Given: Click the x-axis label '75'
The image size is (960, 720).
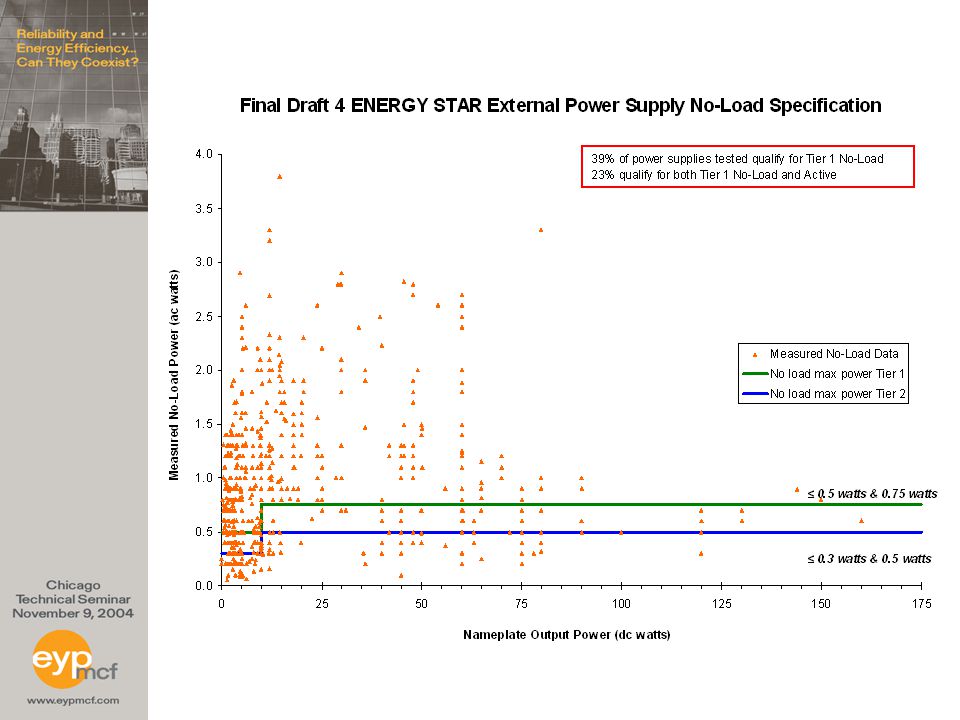Looking at the screenshot, I should [521, 604].
